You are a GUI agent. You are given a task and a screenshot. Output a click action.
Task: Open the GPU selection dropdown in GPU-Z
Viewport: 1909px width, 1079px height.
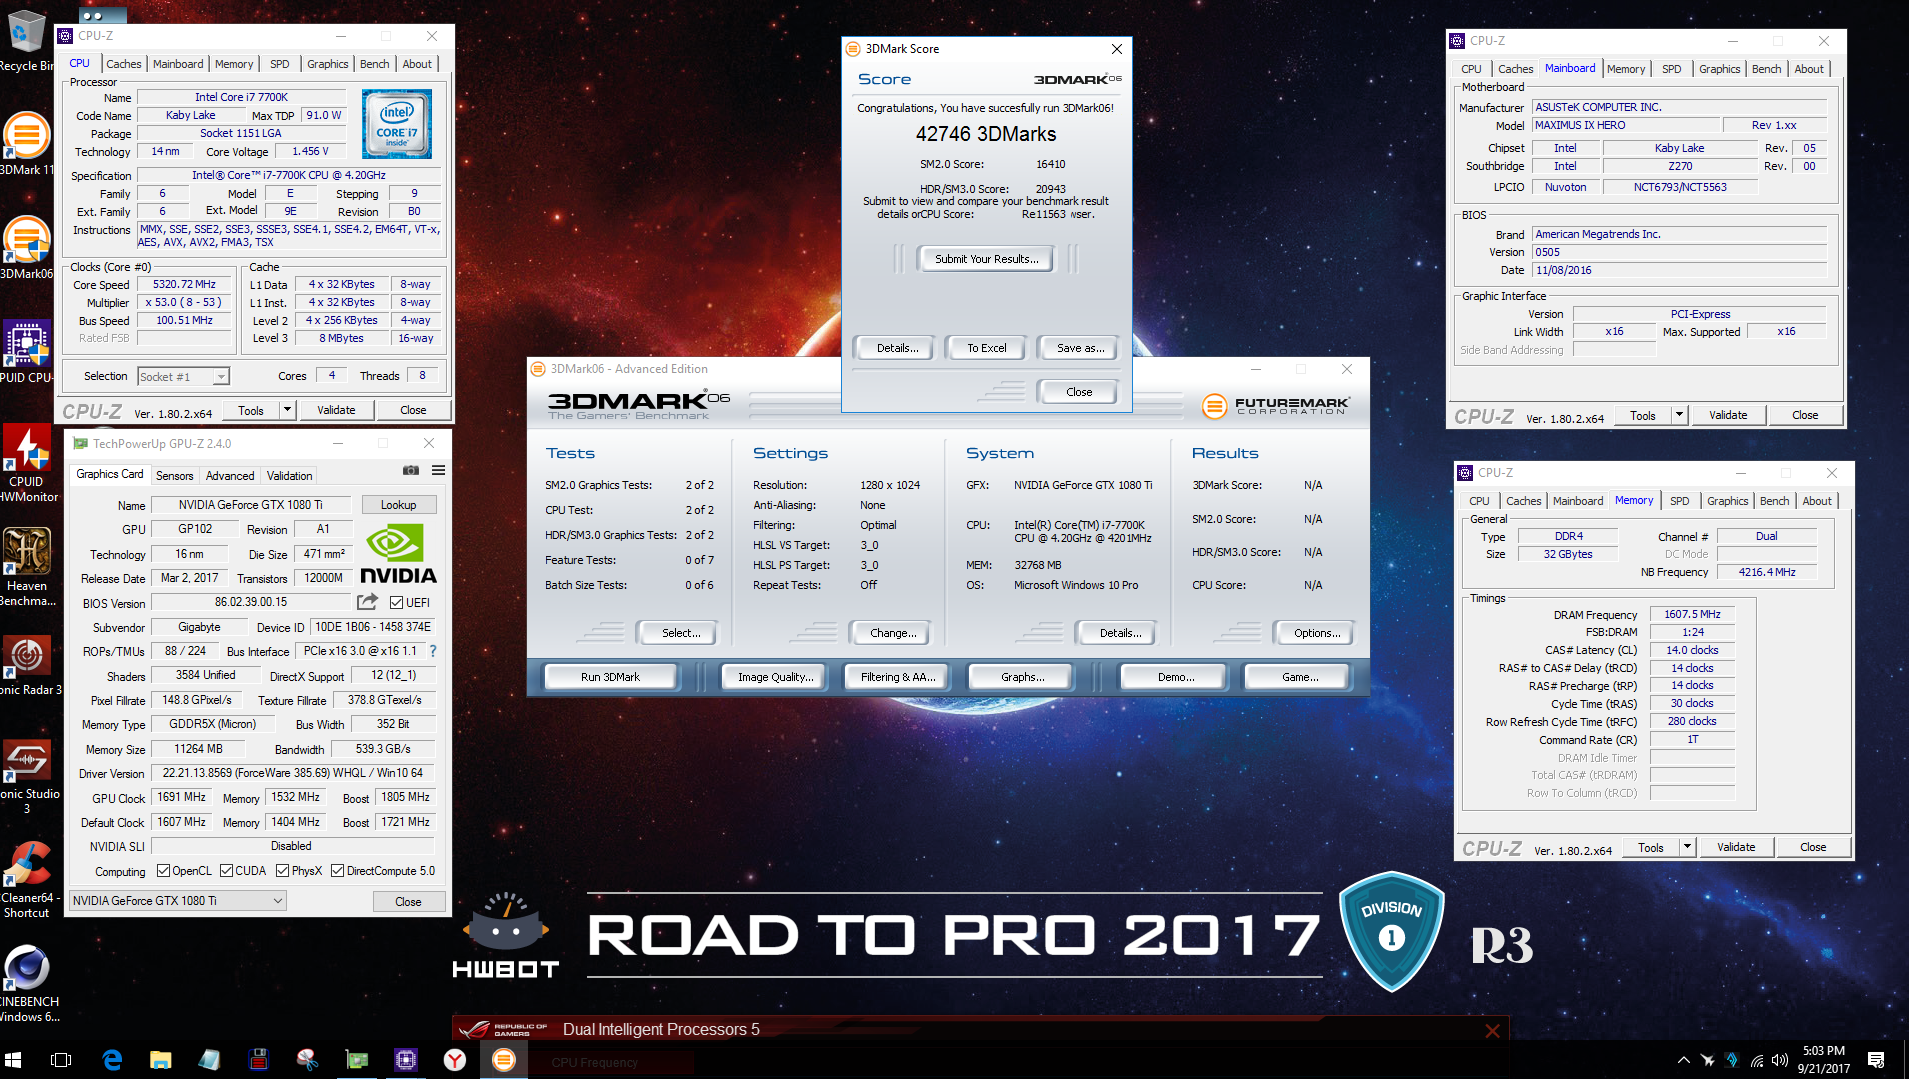(x=178, y=901)
